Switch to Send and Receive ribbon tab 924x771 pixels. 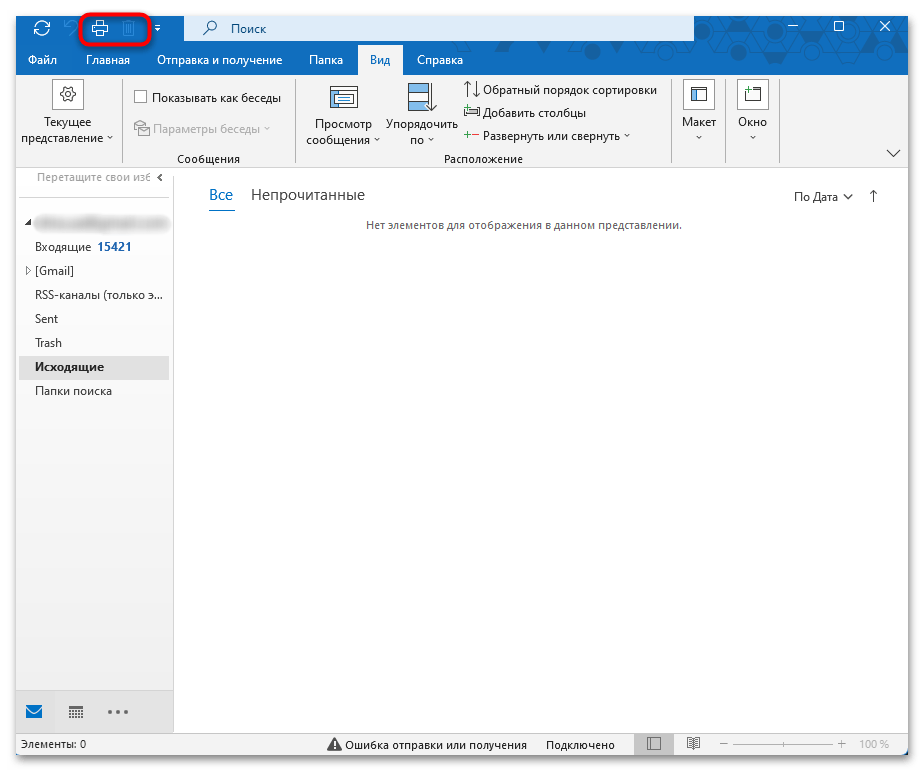(x=219, y=60)
